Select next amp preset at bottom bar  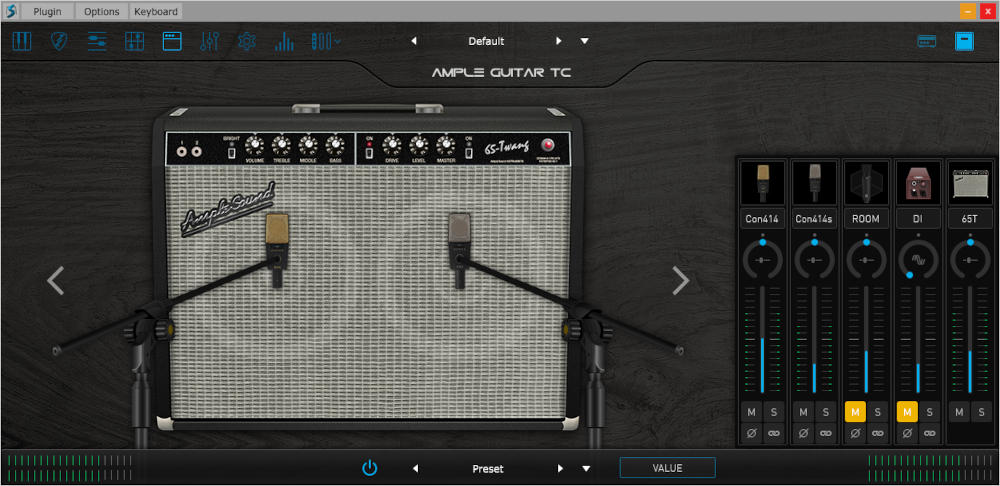click(561, 469)
